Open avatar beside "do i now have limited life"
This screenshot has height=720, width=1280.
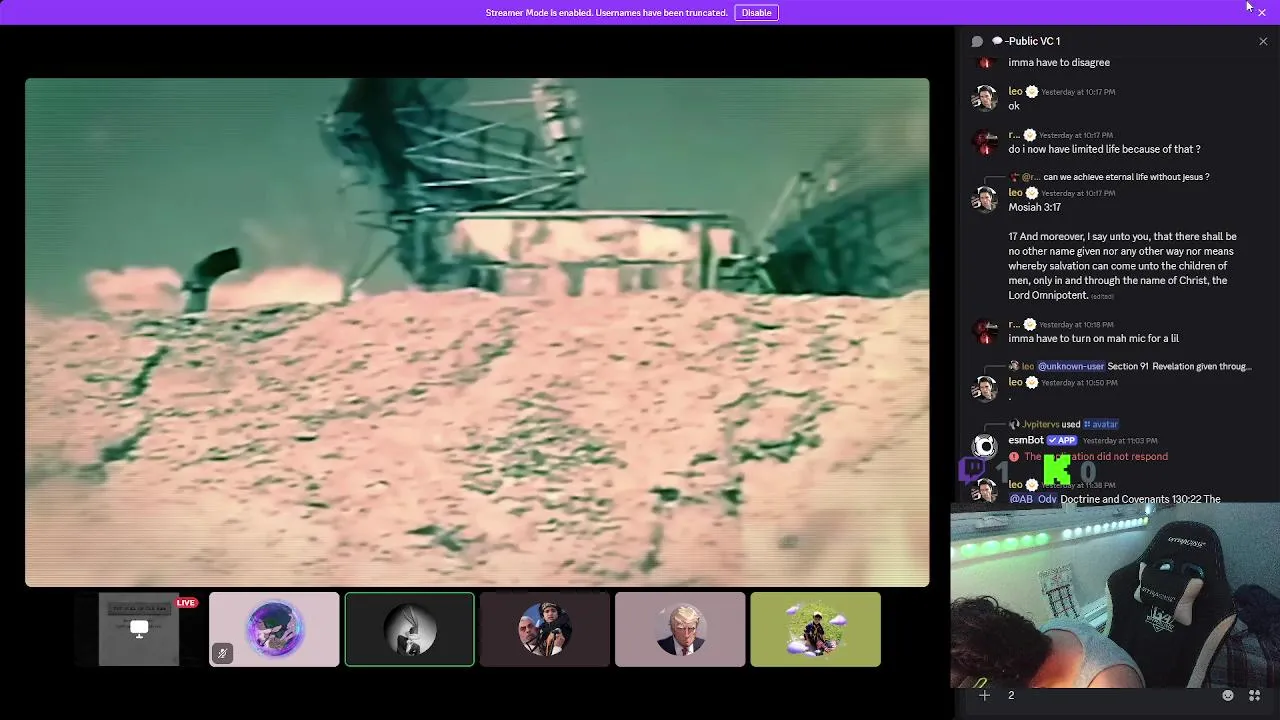tap(985, 141)
